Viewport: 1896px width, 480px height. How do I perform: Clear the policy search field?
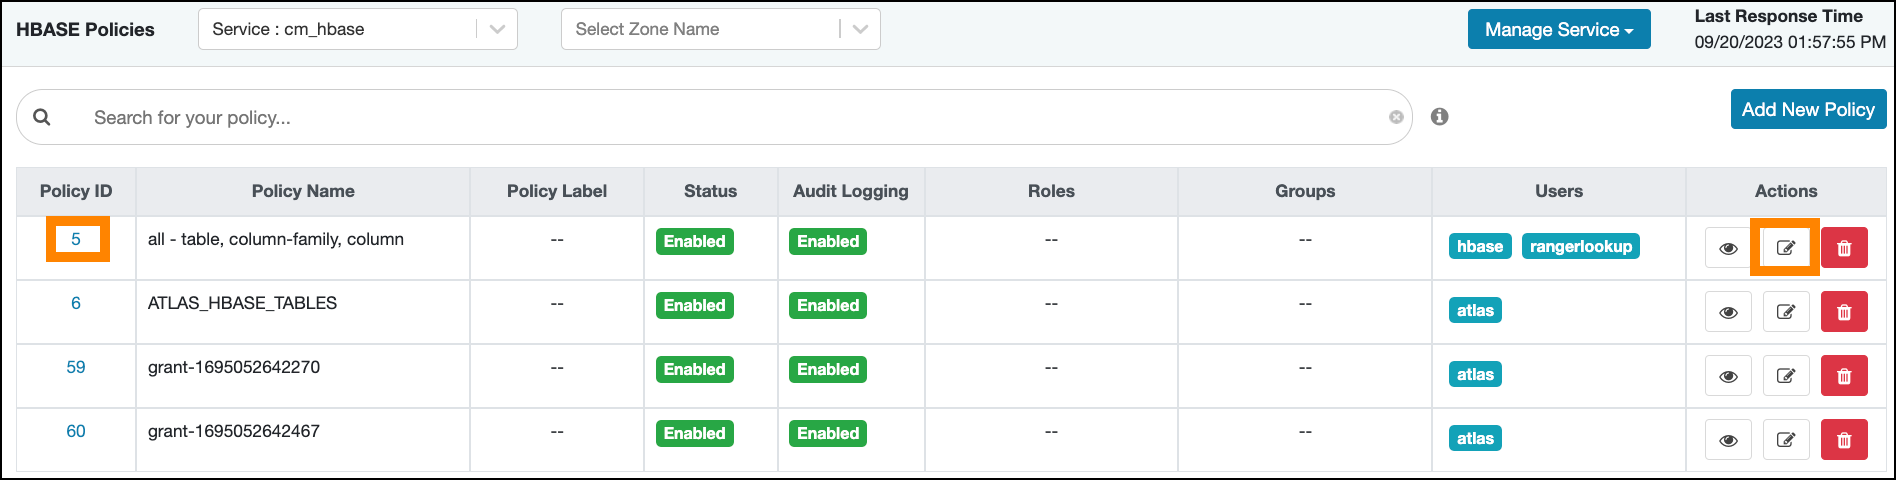1396,117
